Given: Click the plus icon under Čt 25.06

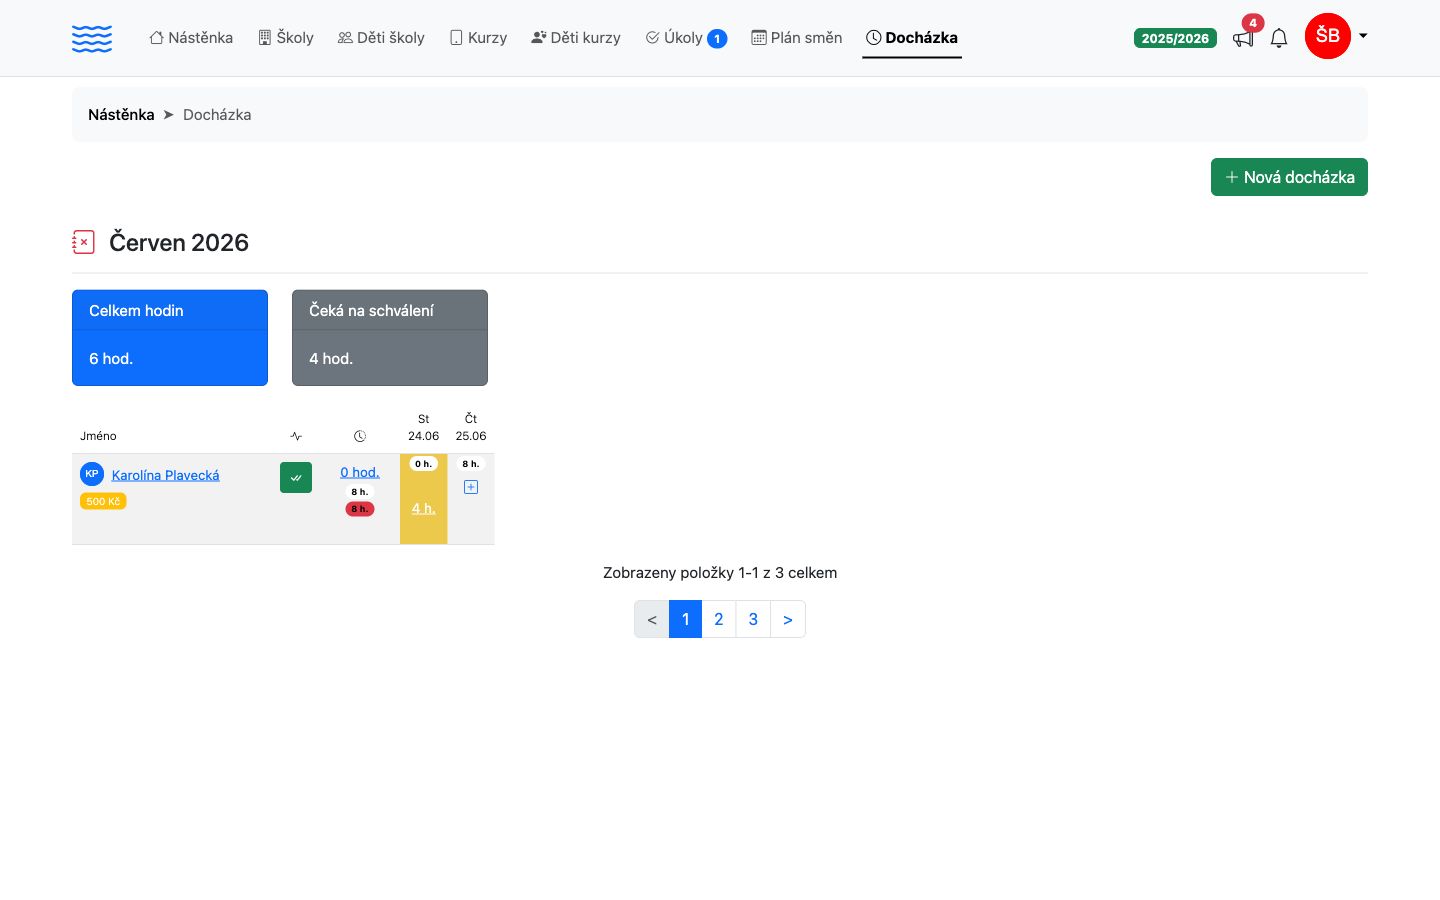Looking at the screenshot, I should (471, 487).
